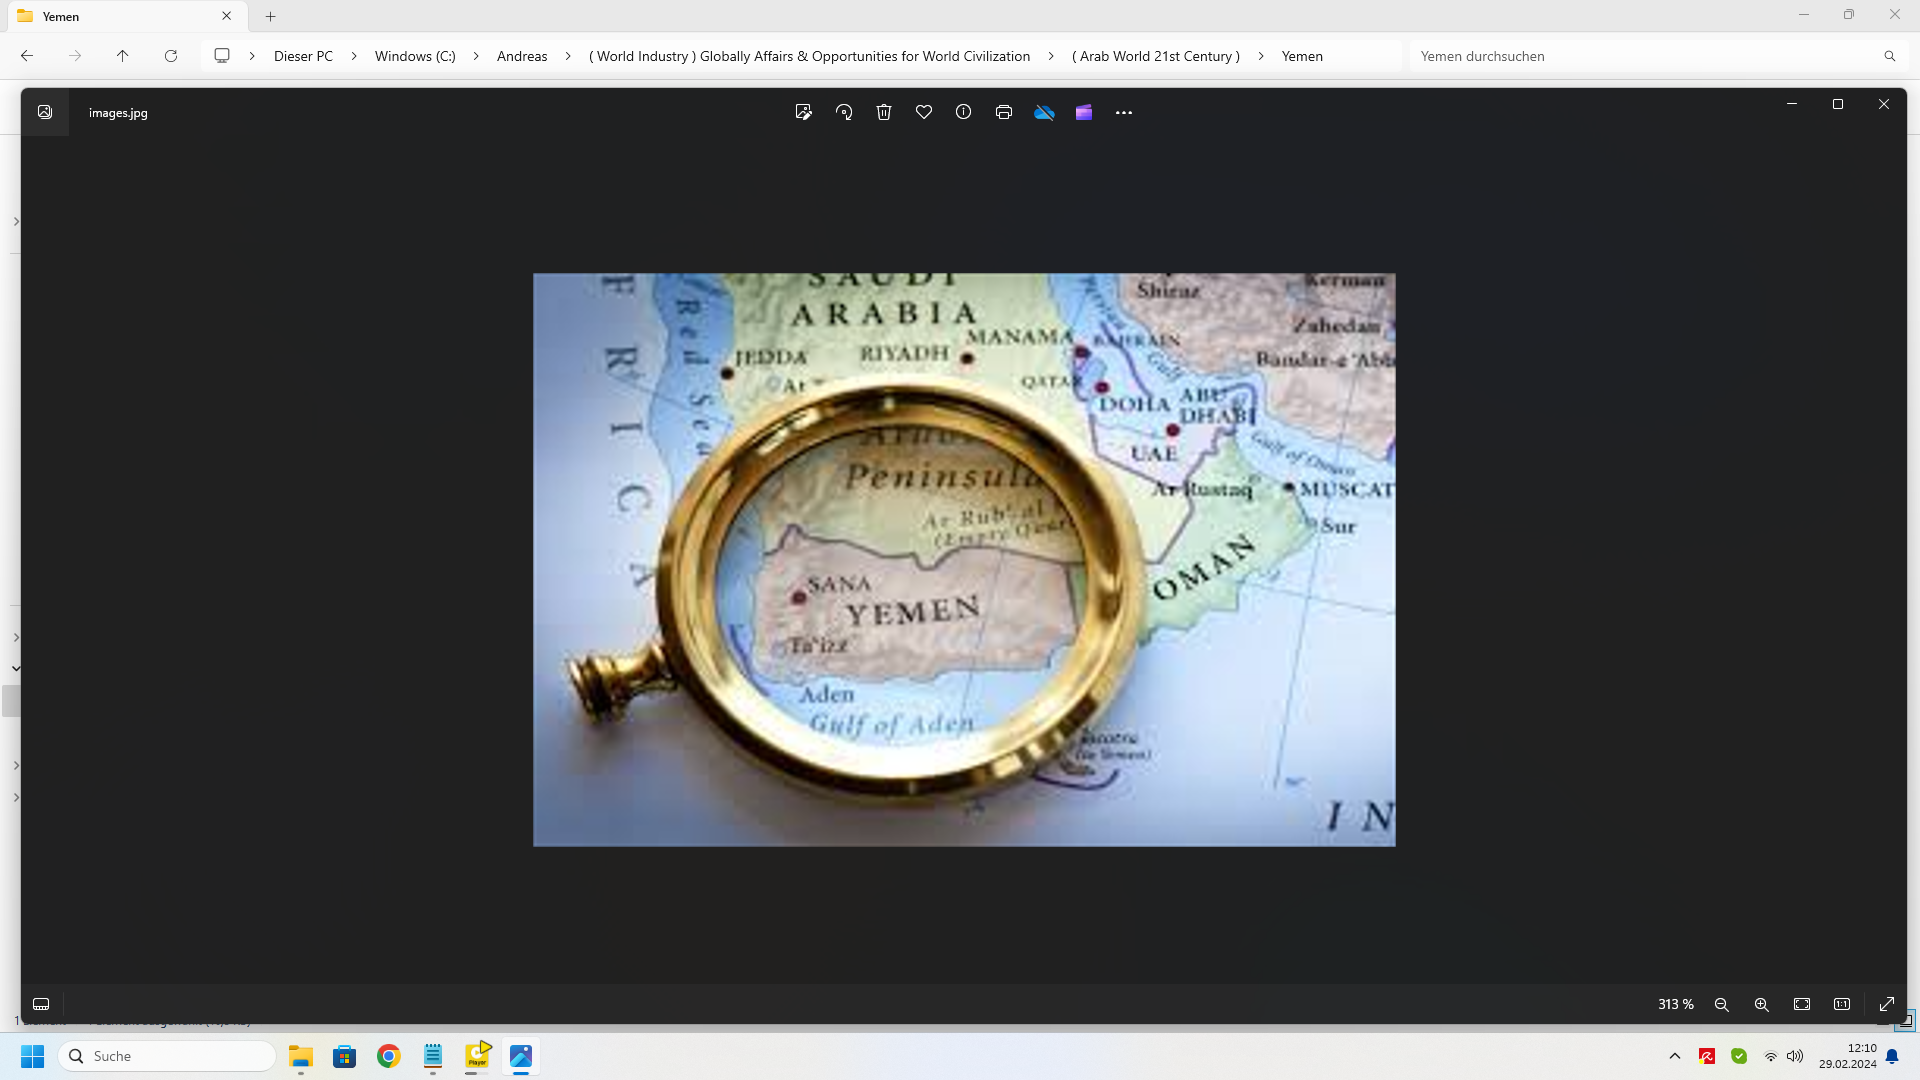Open the three-dots See more menu
Screen dimensions: 1920x1080
1124,112
